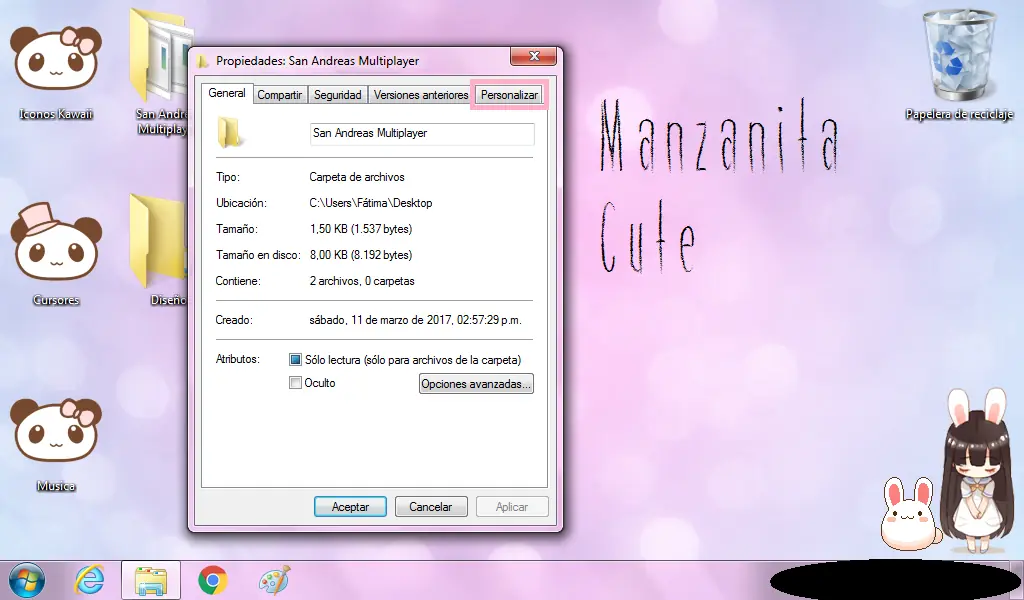The width and height of the screenshot is (1024, 600).
Task: Toggle the Sólo lectura checkbox
Action: tap(295, 360)
